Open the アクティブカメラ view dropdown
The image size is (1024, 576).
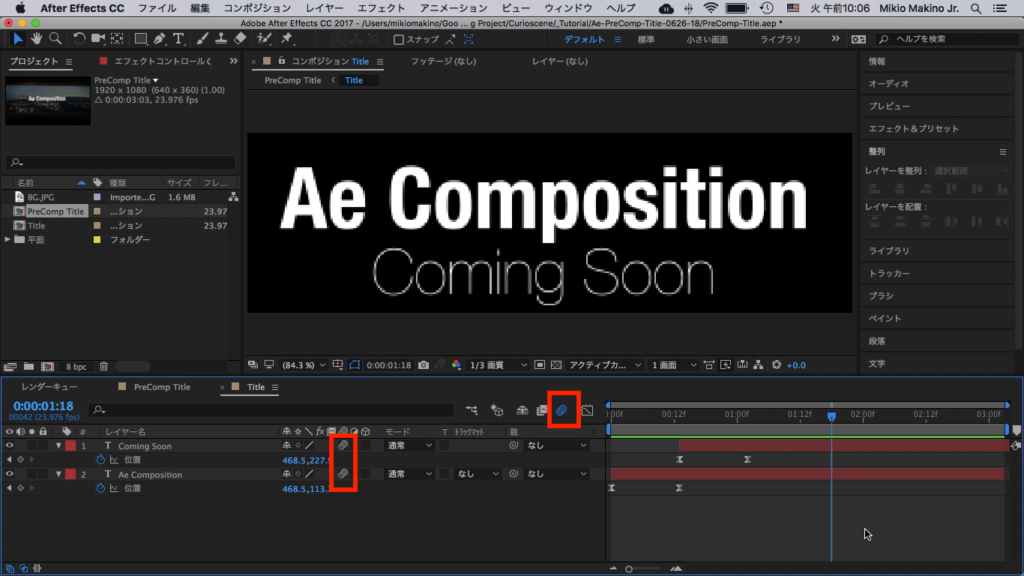(605, 365)
